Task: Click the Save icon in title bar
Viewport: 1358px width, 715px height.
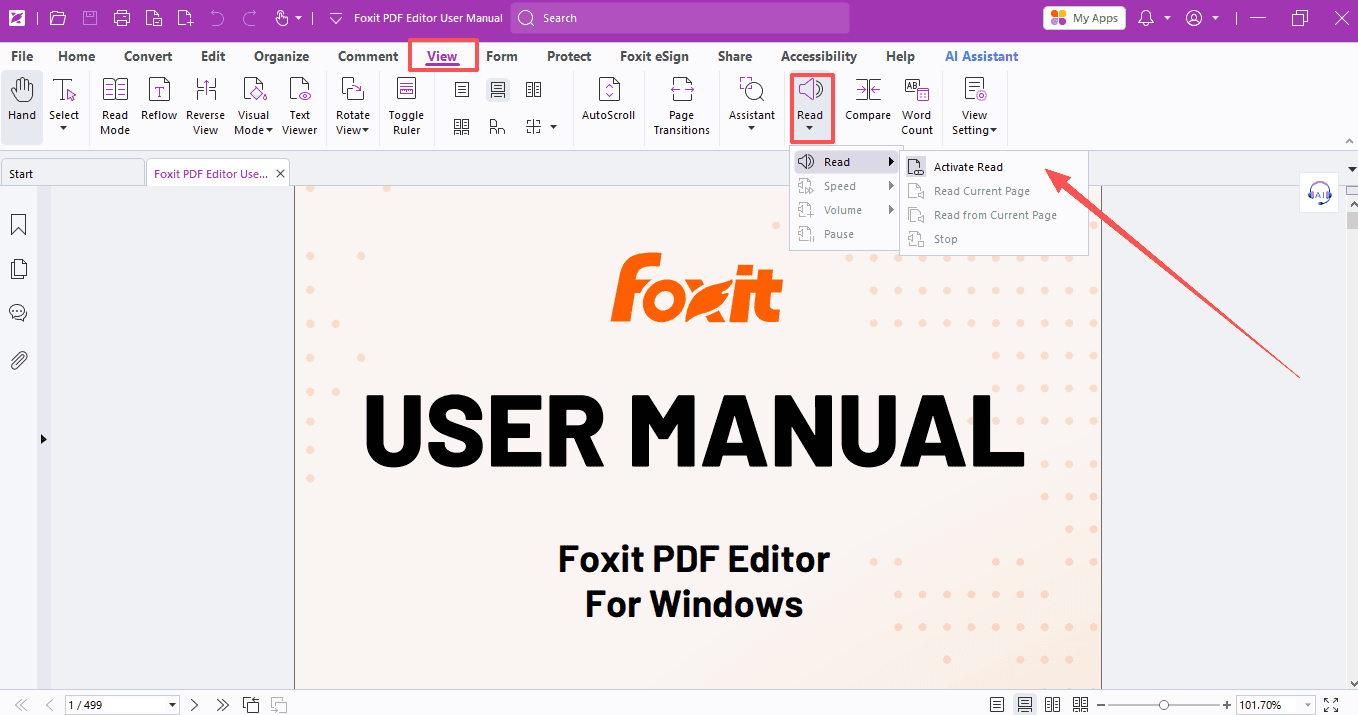Action: tap(90, 18)
